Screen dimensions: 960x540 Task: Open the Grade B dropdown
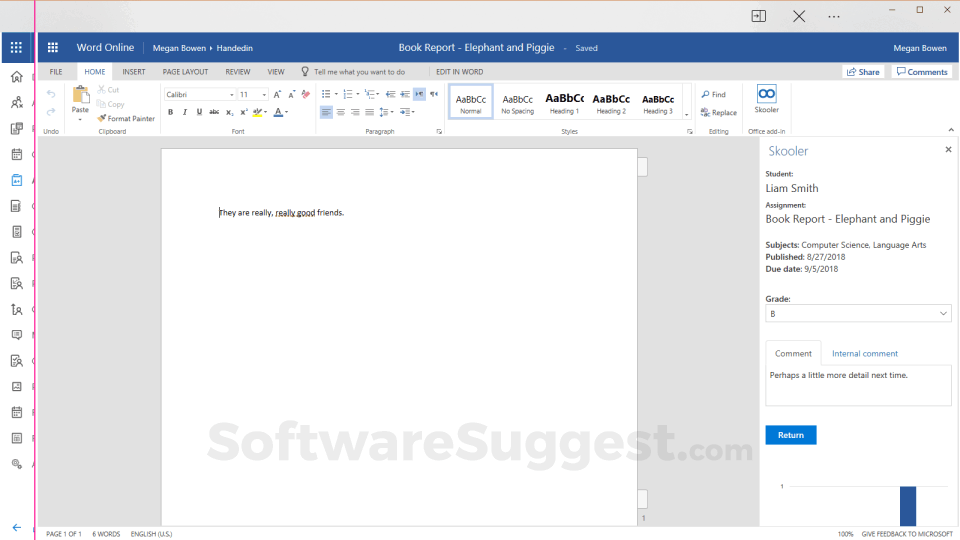pos(858,313)
